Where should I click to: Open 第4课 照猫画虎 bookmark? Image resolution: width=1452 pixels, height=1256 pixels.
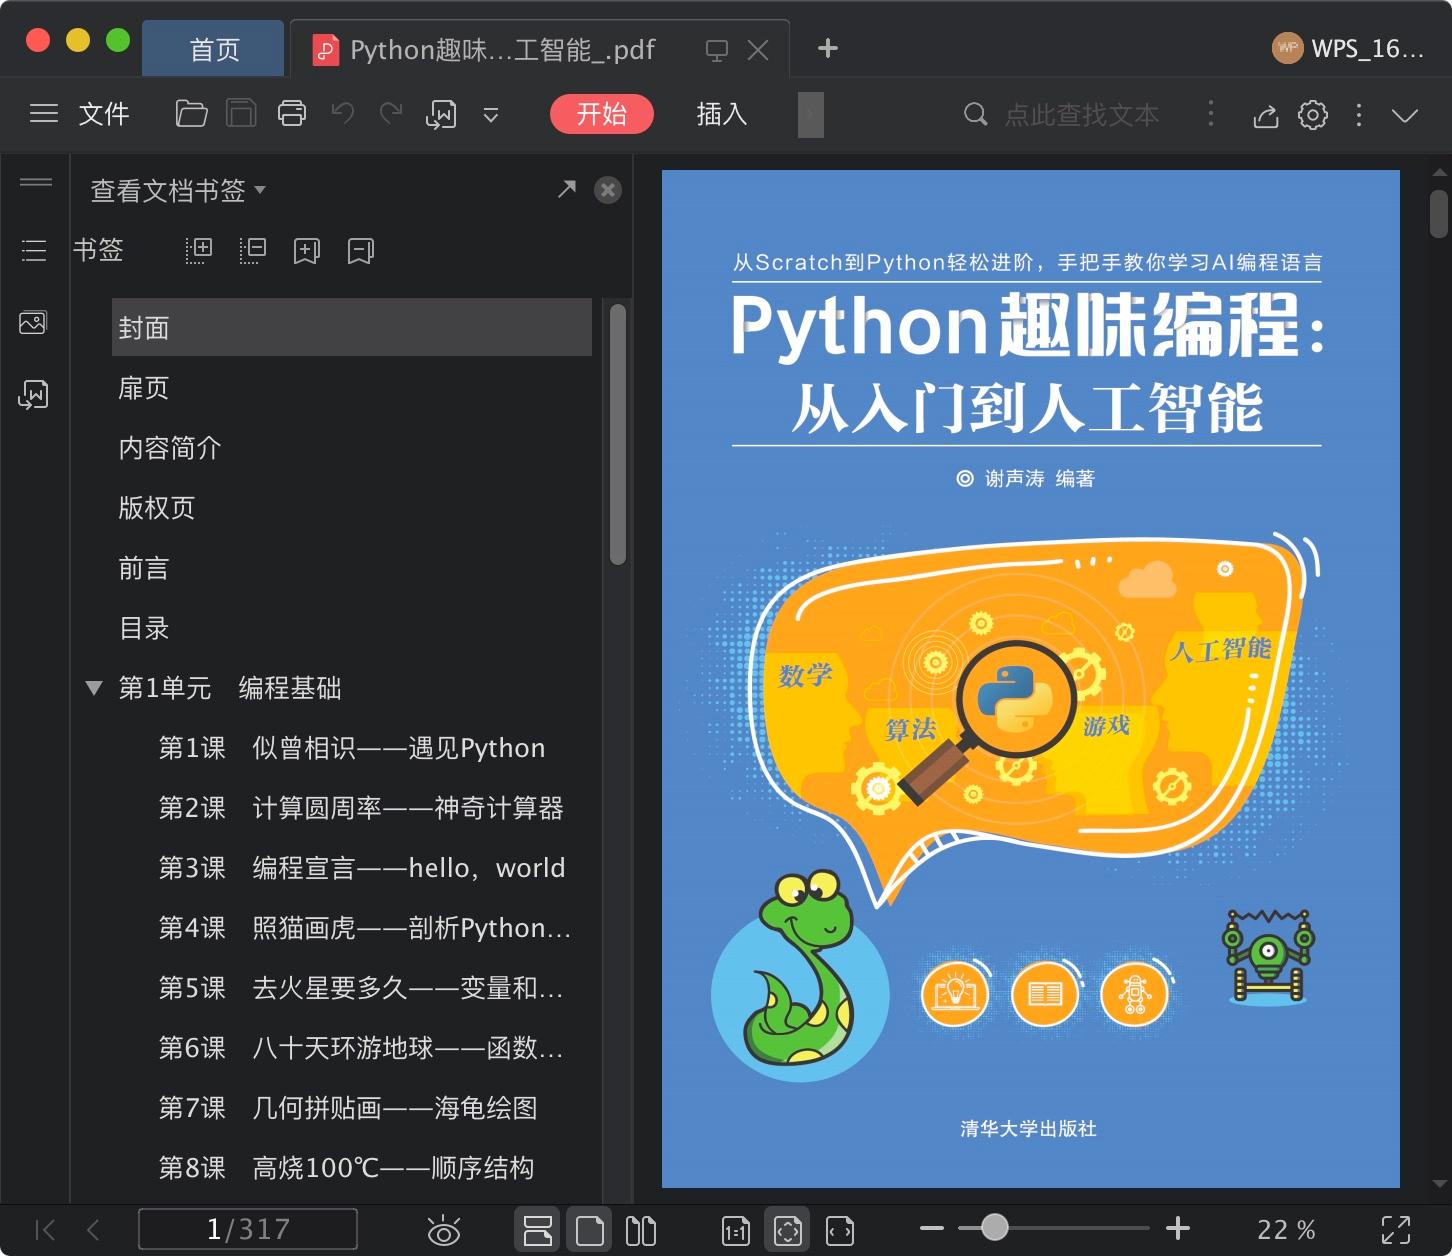(x=365, y=928)
